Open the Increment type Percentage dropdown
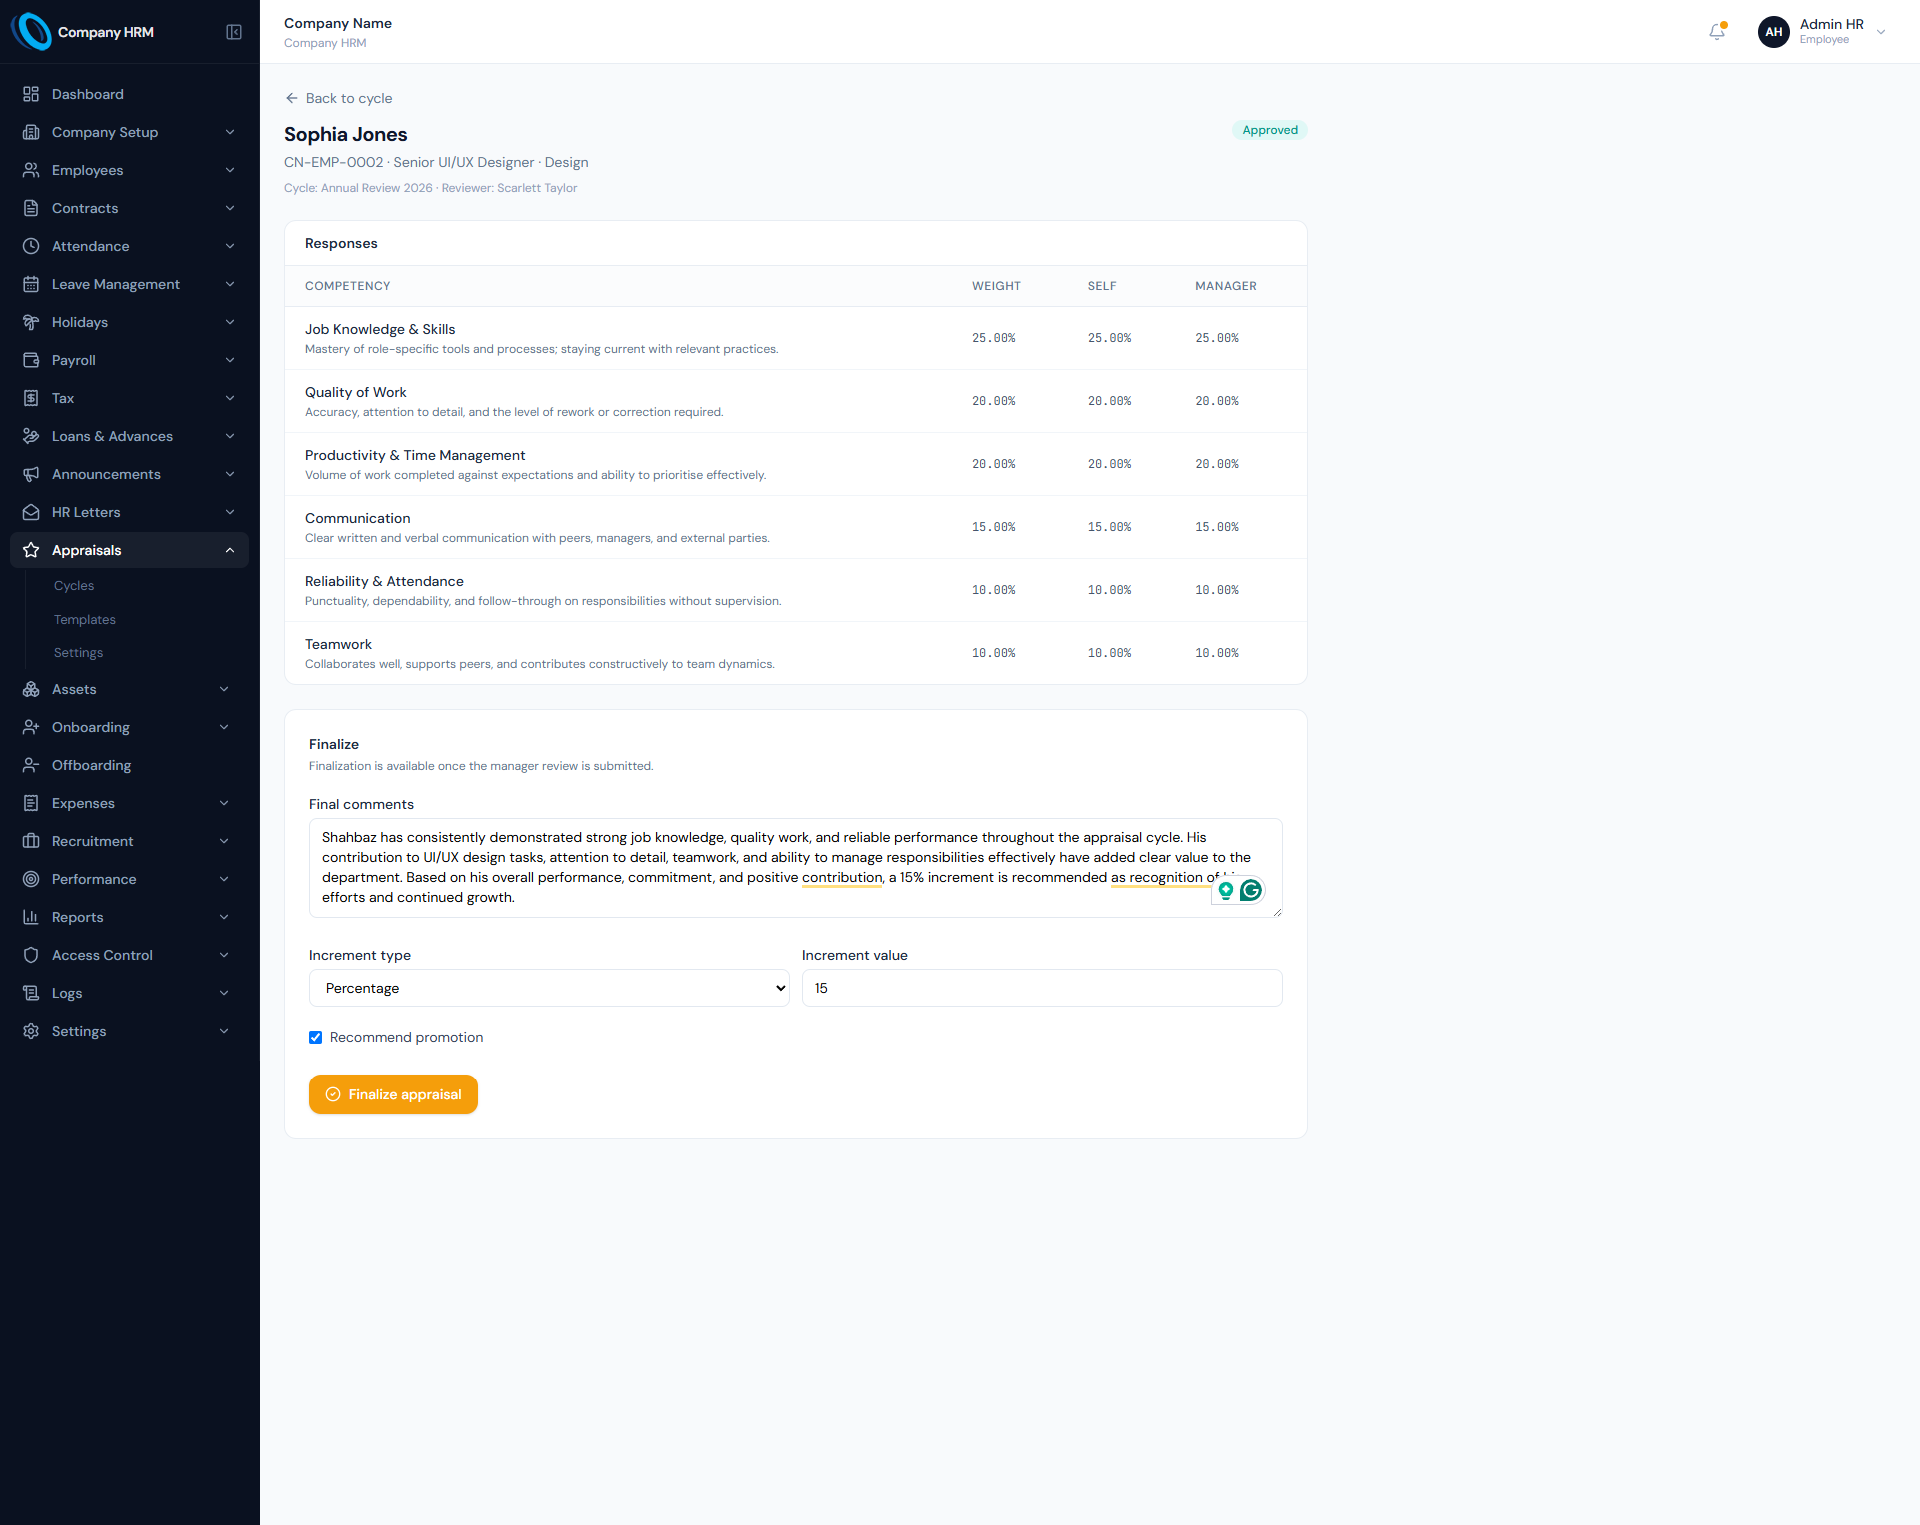1920x1525 pixels. 549,988
